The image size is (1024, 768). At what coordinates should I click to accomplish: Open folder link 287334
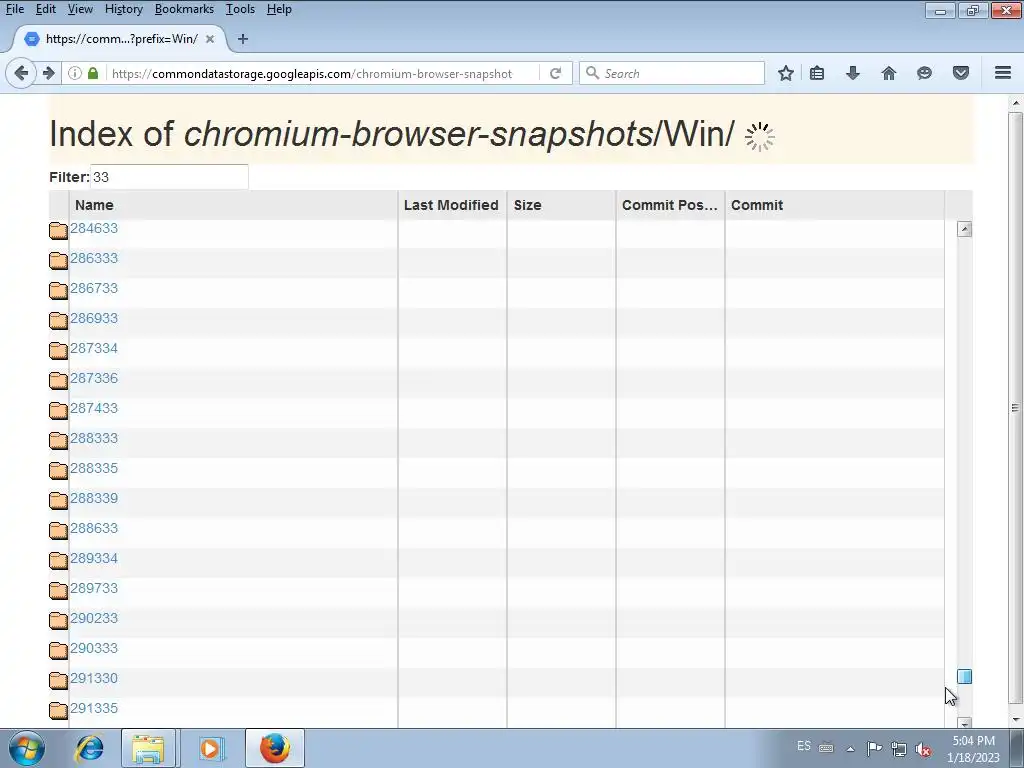click(x=94, y=348)
